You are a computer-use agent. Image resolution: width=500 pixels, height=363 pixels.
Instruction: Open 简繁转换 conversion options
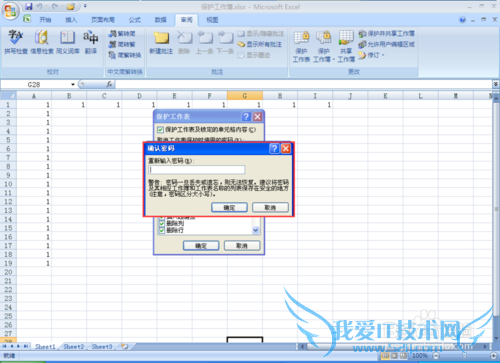[x=125, y=55]
